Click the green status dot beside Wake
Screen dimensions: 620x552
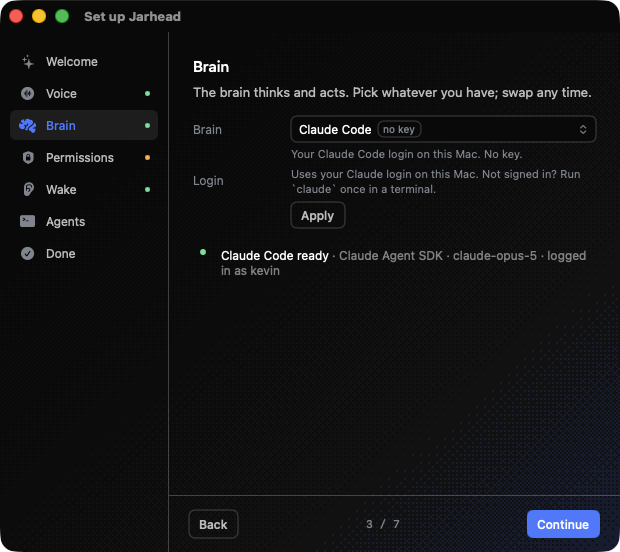click(x=147, y=189)
